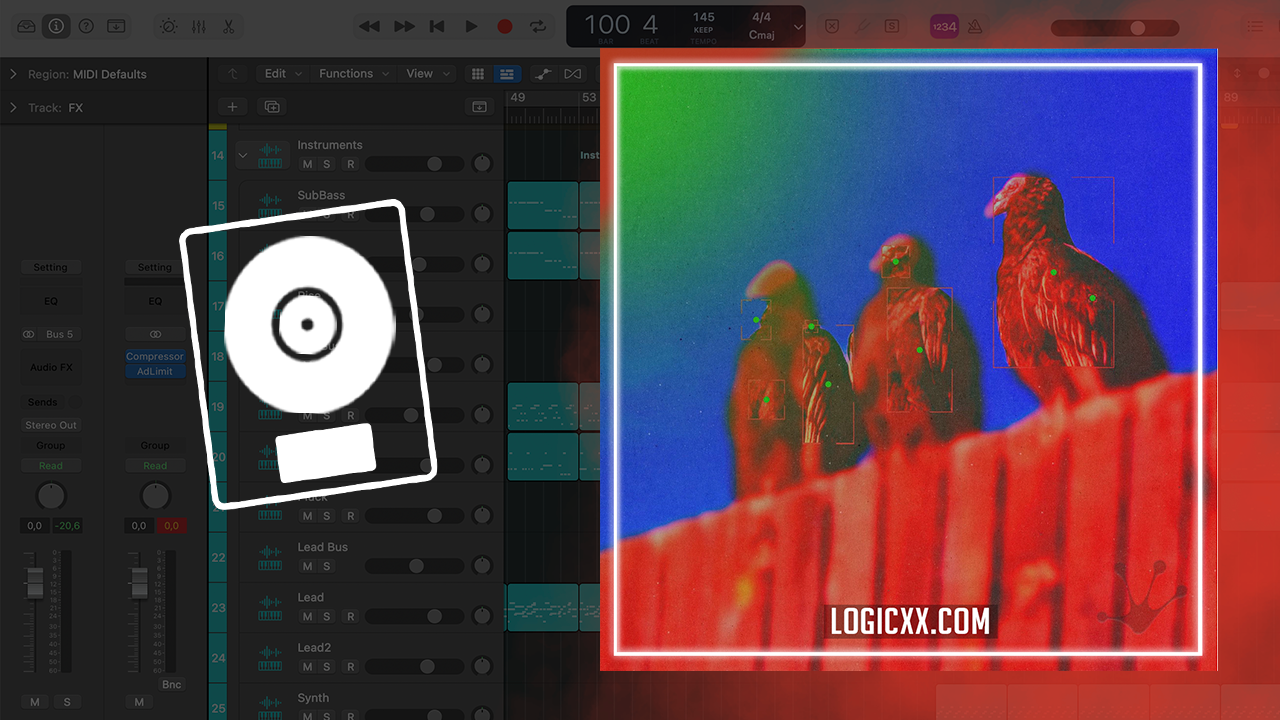
Task: Adjust the master volume slider
Action: (x=1137, y=28)
